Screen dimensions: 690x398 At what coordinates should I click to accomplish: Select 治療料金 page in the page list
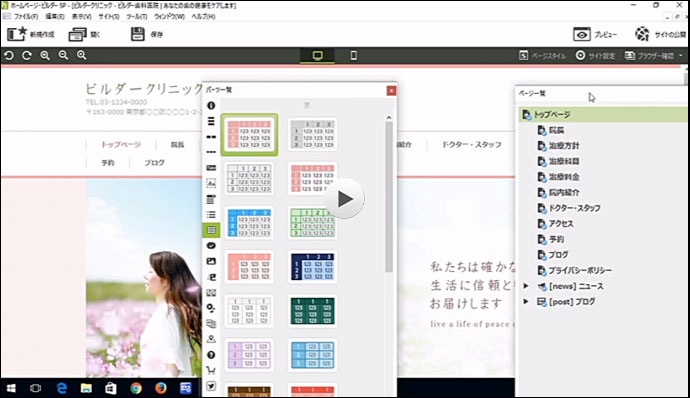564,177
